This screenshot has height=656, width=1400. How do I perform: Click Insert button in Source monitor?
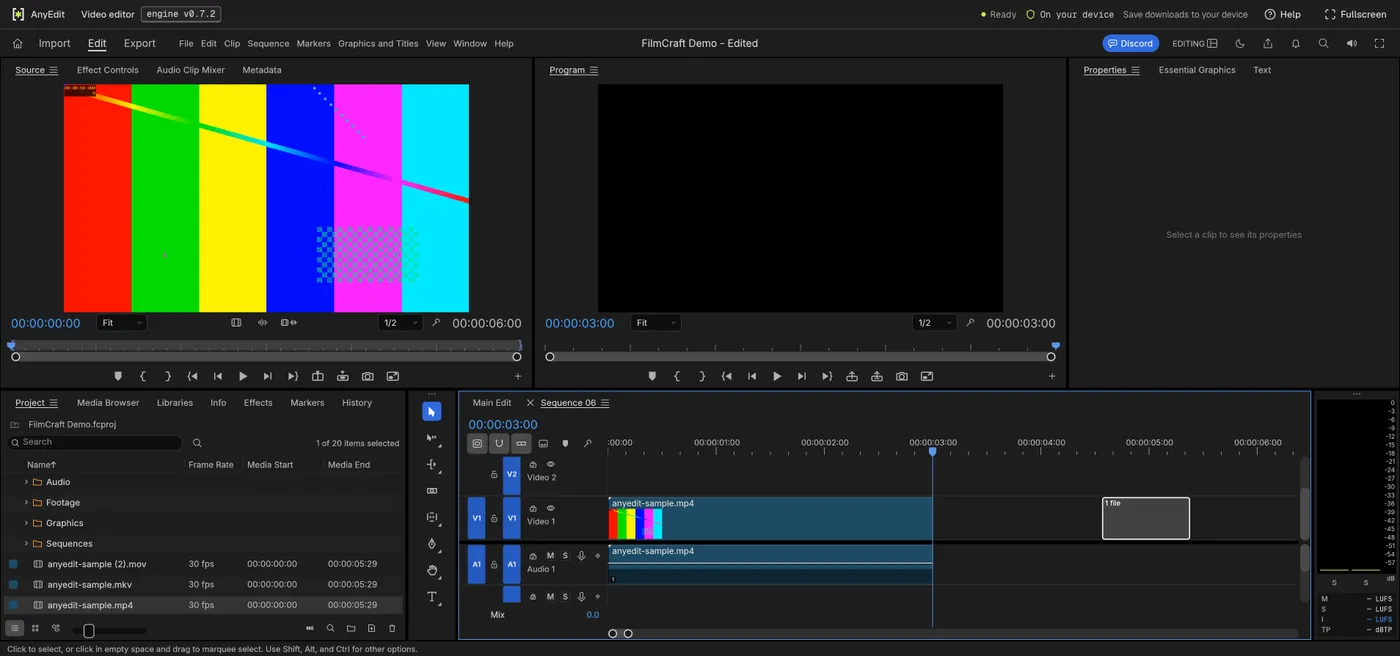click(318, 376)
